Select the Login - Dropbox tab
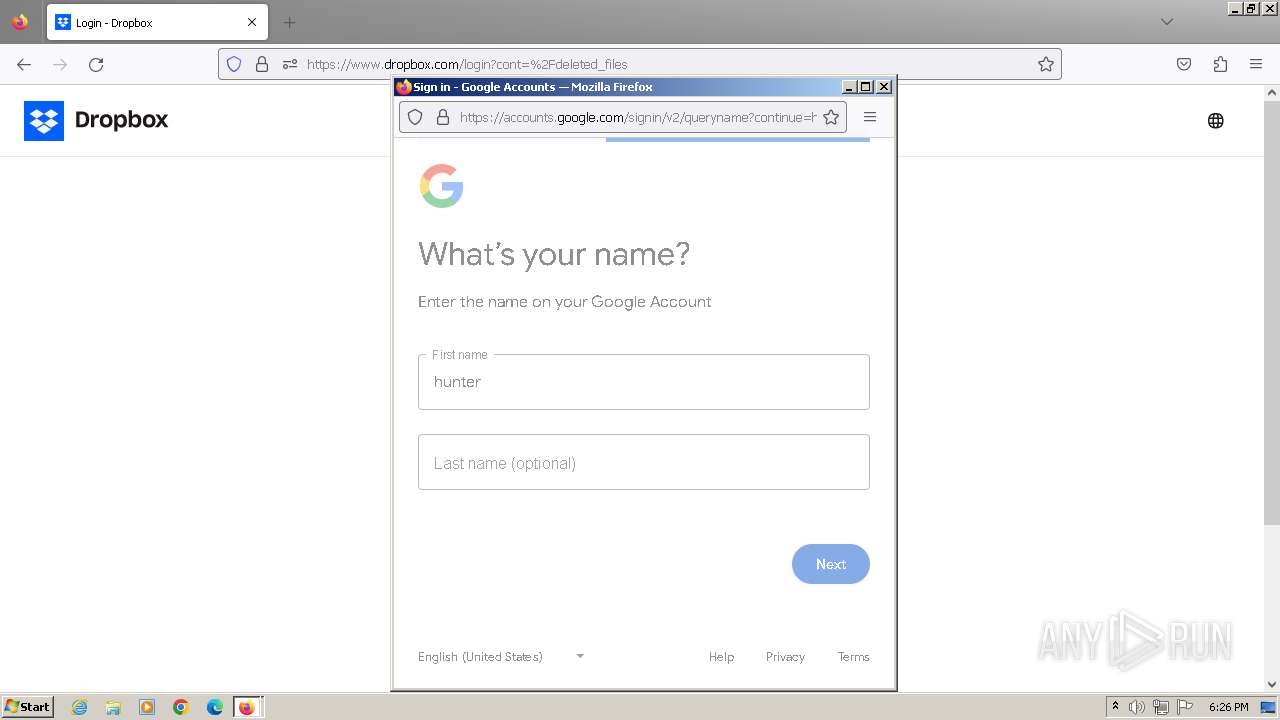Image resolution: width=1280 pixels, height=720 pixels. tap(157, 22)
